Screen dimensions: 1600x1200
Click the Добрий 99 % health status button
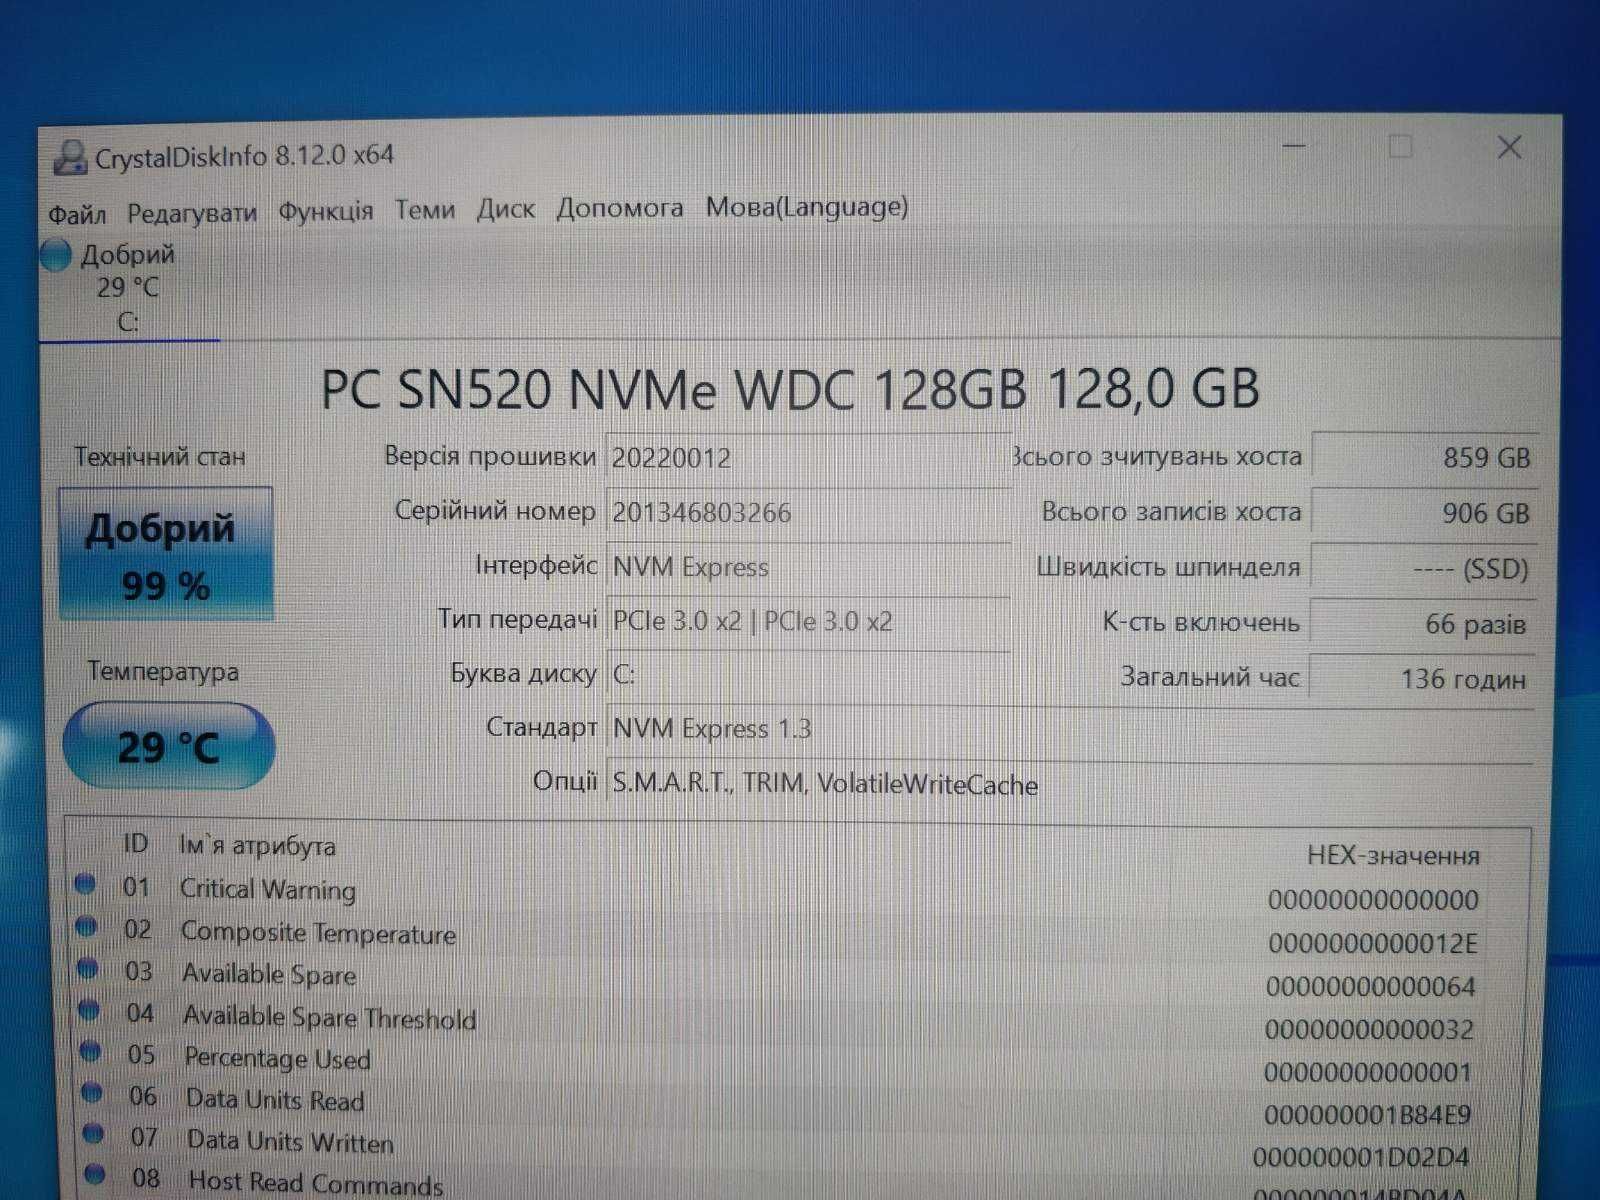(x=166, y=554)
